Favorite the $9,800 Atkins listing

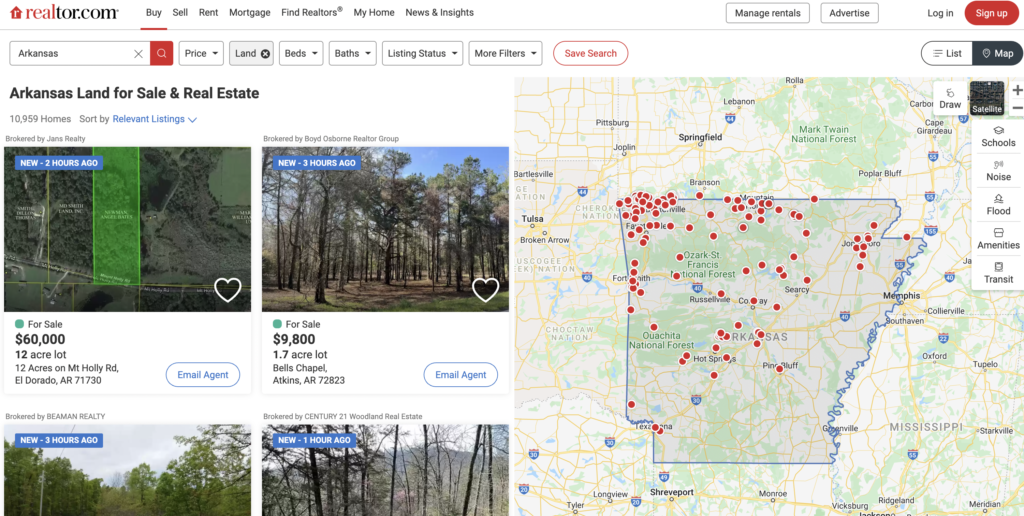(x=486, y=289)
